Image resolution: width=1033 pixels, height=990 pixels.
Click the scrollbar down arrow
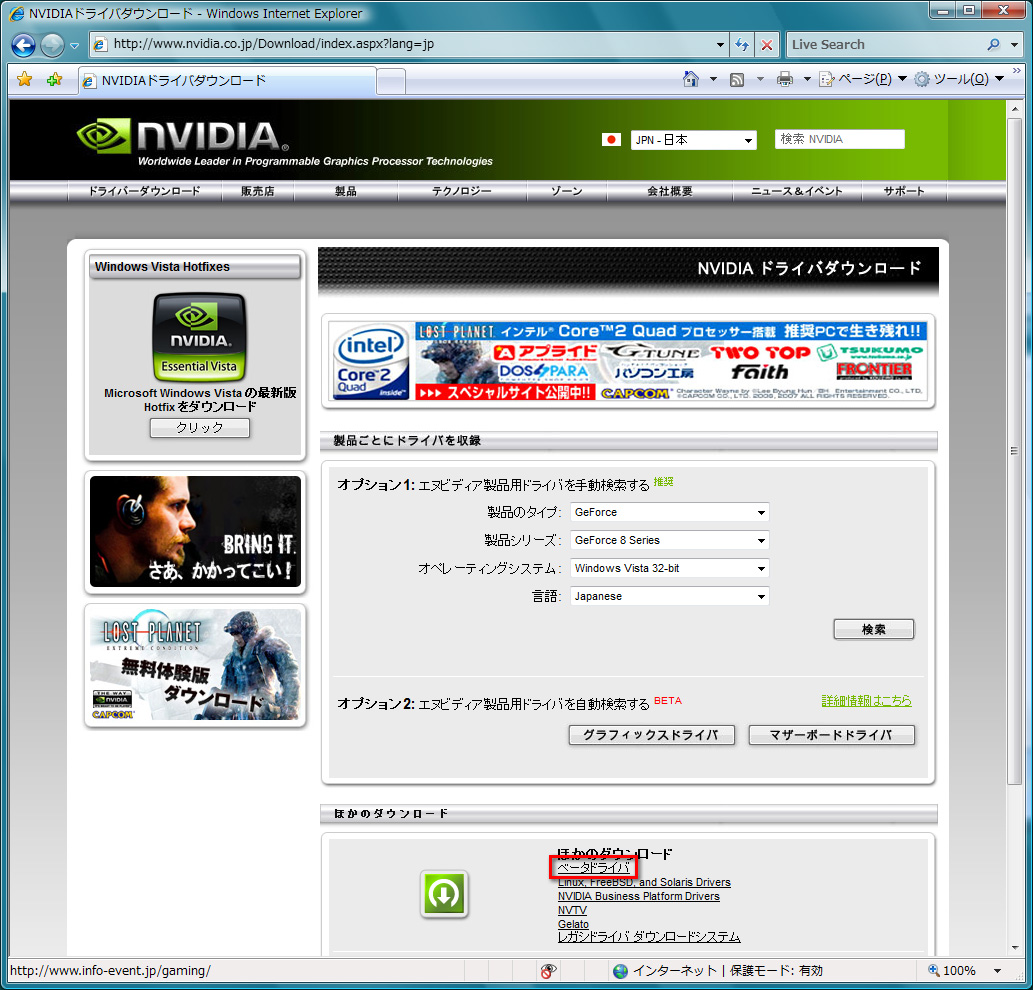1015,948
